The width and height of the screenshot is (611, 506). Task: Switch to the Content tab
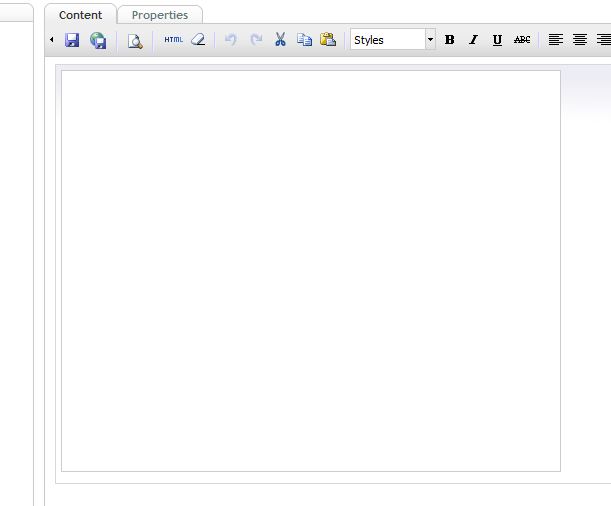pyautogui.click(x=80, y=15)
